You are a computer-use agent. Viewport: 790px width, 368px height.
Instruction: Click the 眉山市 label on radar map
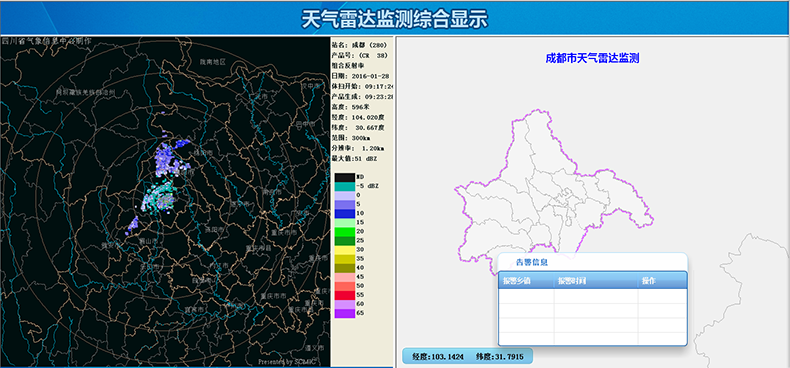[x=148, y=241]
